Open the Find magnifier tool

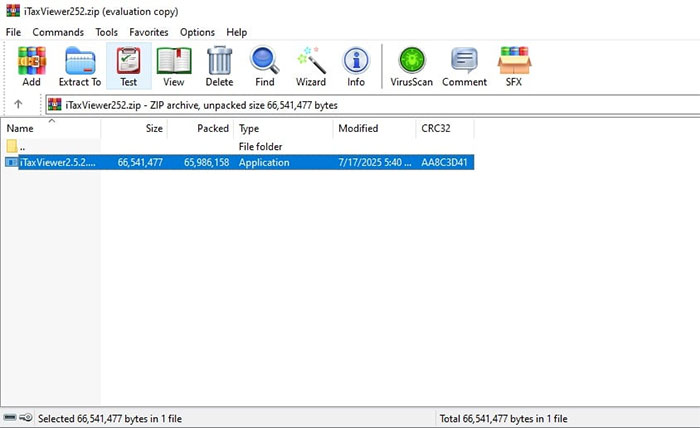[264, 66]
